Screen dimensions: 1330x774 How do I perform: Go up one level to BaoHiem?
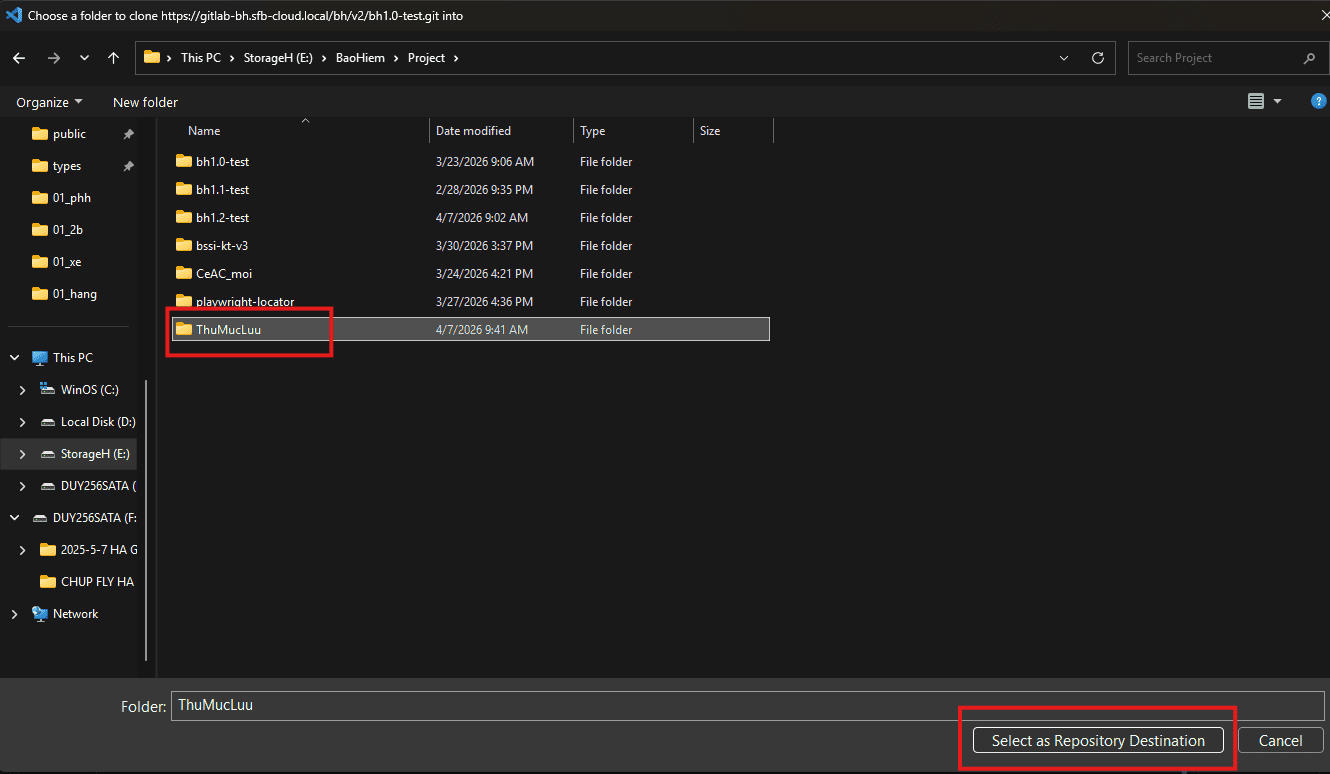click(x=114, y=58)
